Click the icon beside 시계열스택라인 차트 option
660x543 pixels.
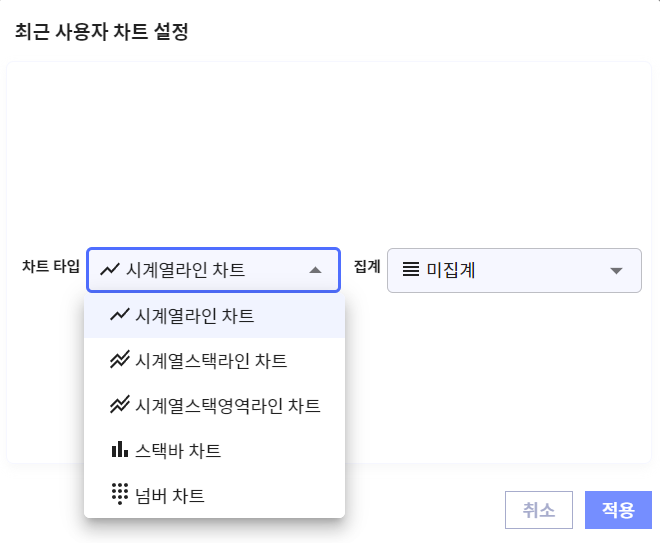[120, 360]
